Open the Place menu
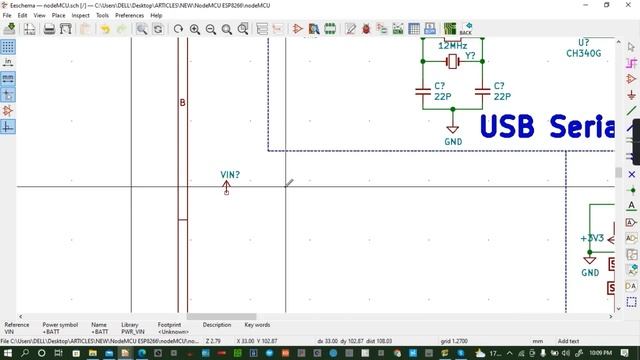The image size is (640, 360). click(x=58, y=15)
